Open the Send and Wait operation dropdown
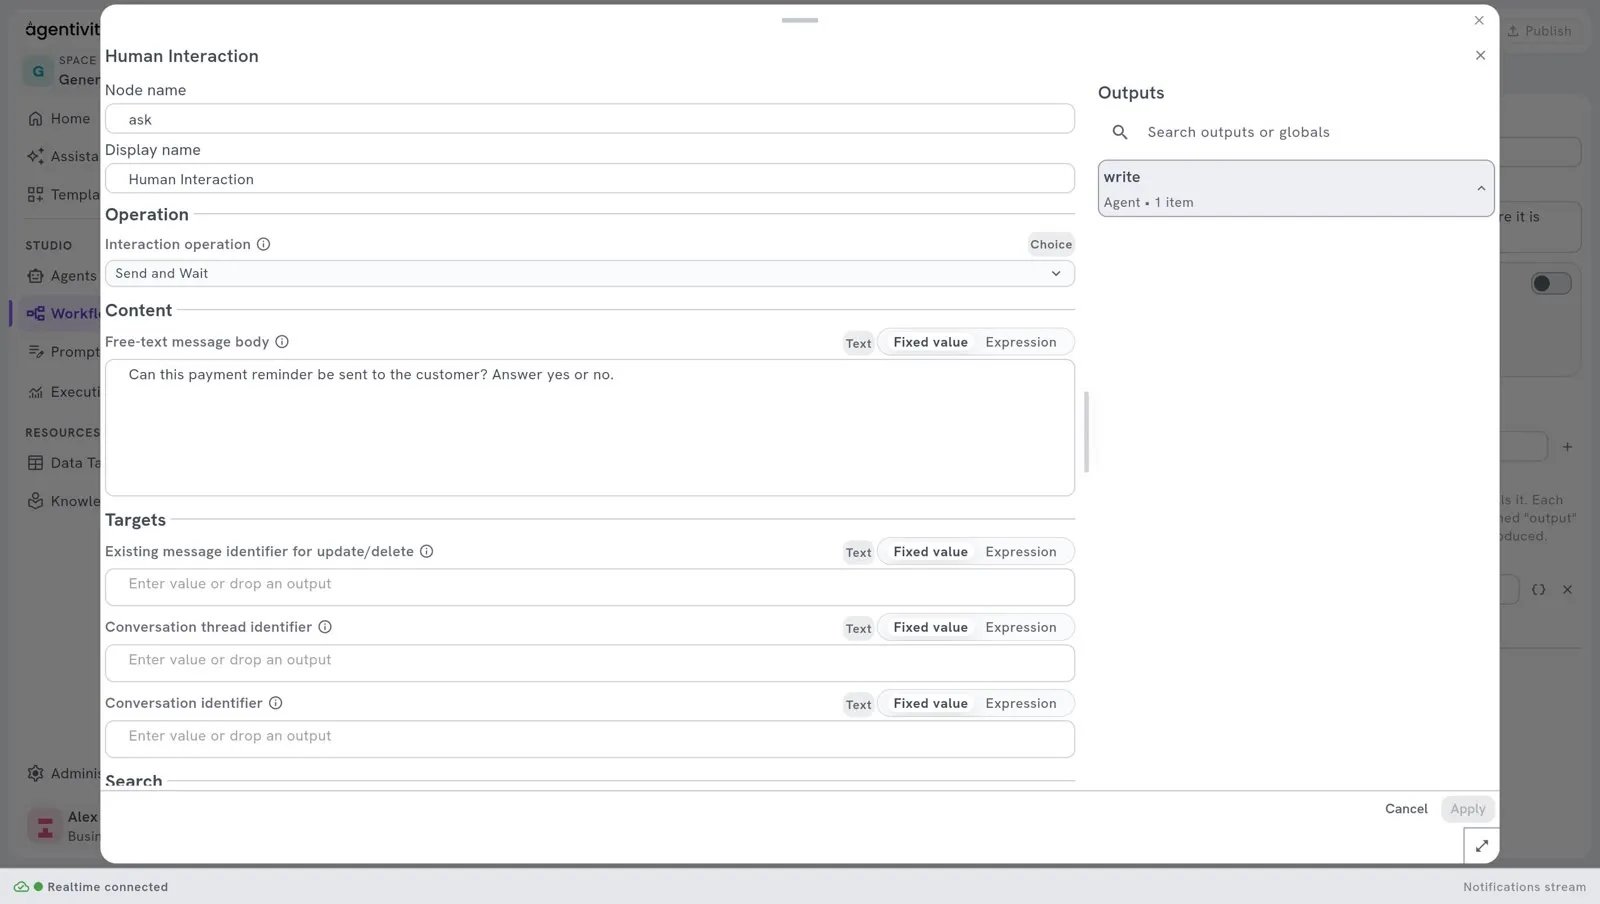 coord(590,273)
